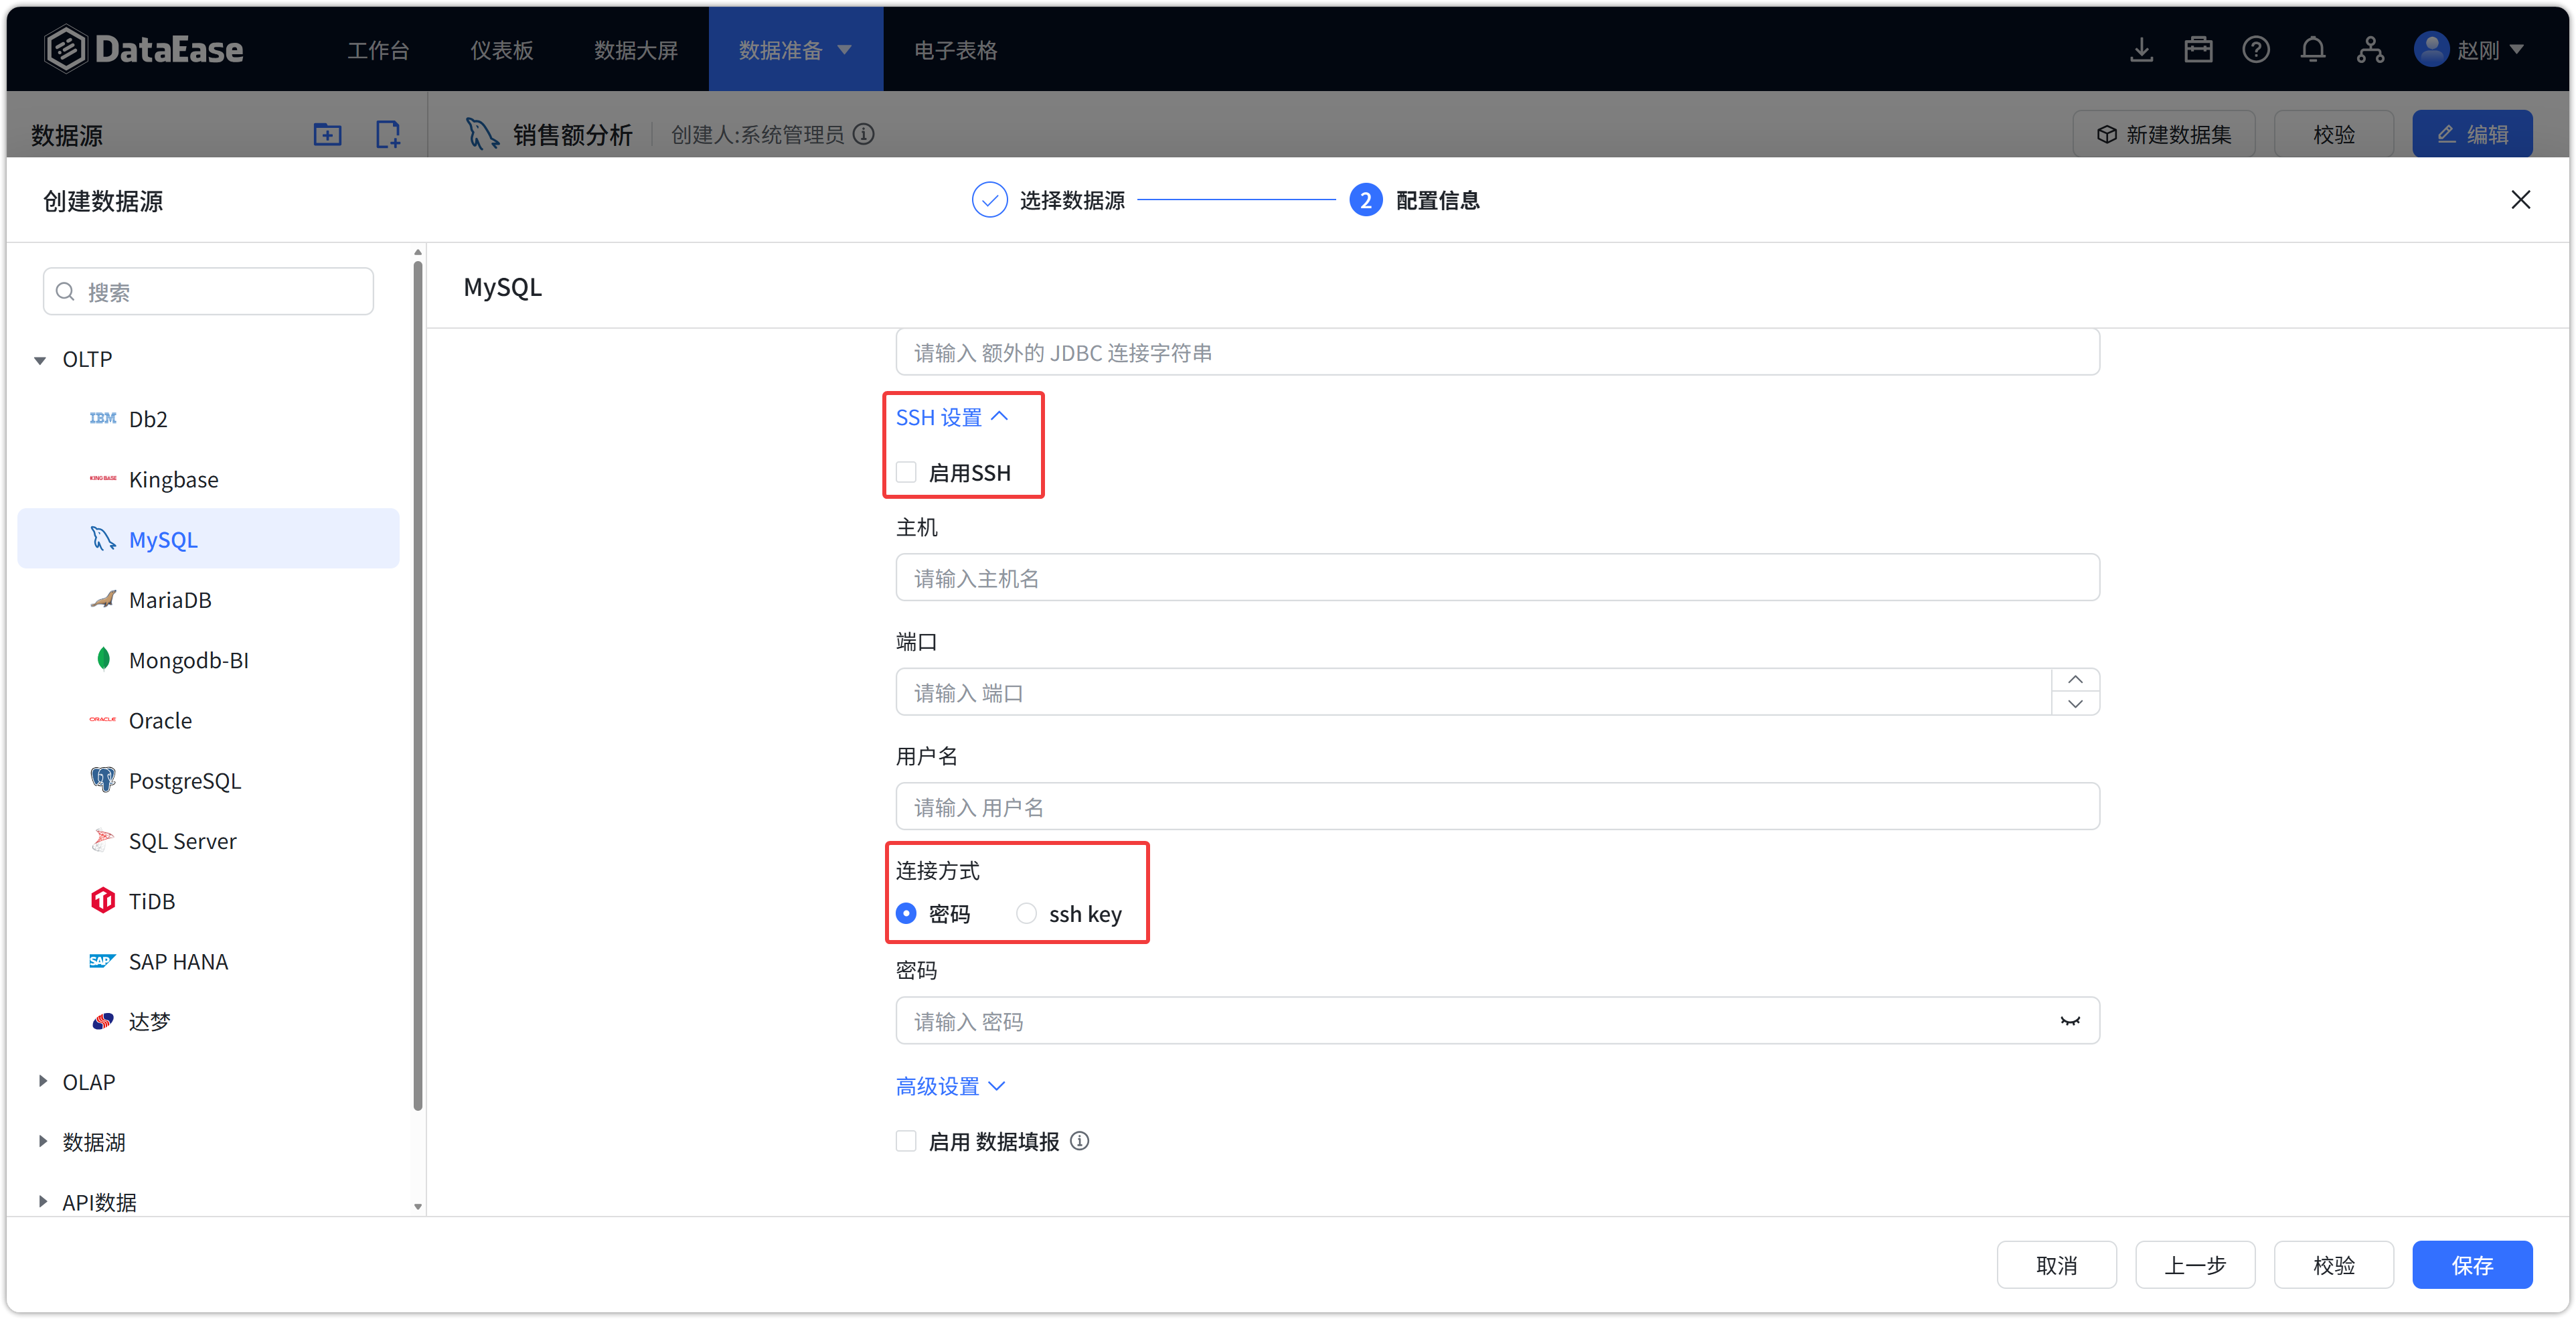This screenshot has width=2576, height=1319.
Task: Select the SAP HANA icon
Action: pyautogui.click(x=103, y=961)
